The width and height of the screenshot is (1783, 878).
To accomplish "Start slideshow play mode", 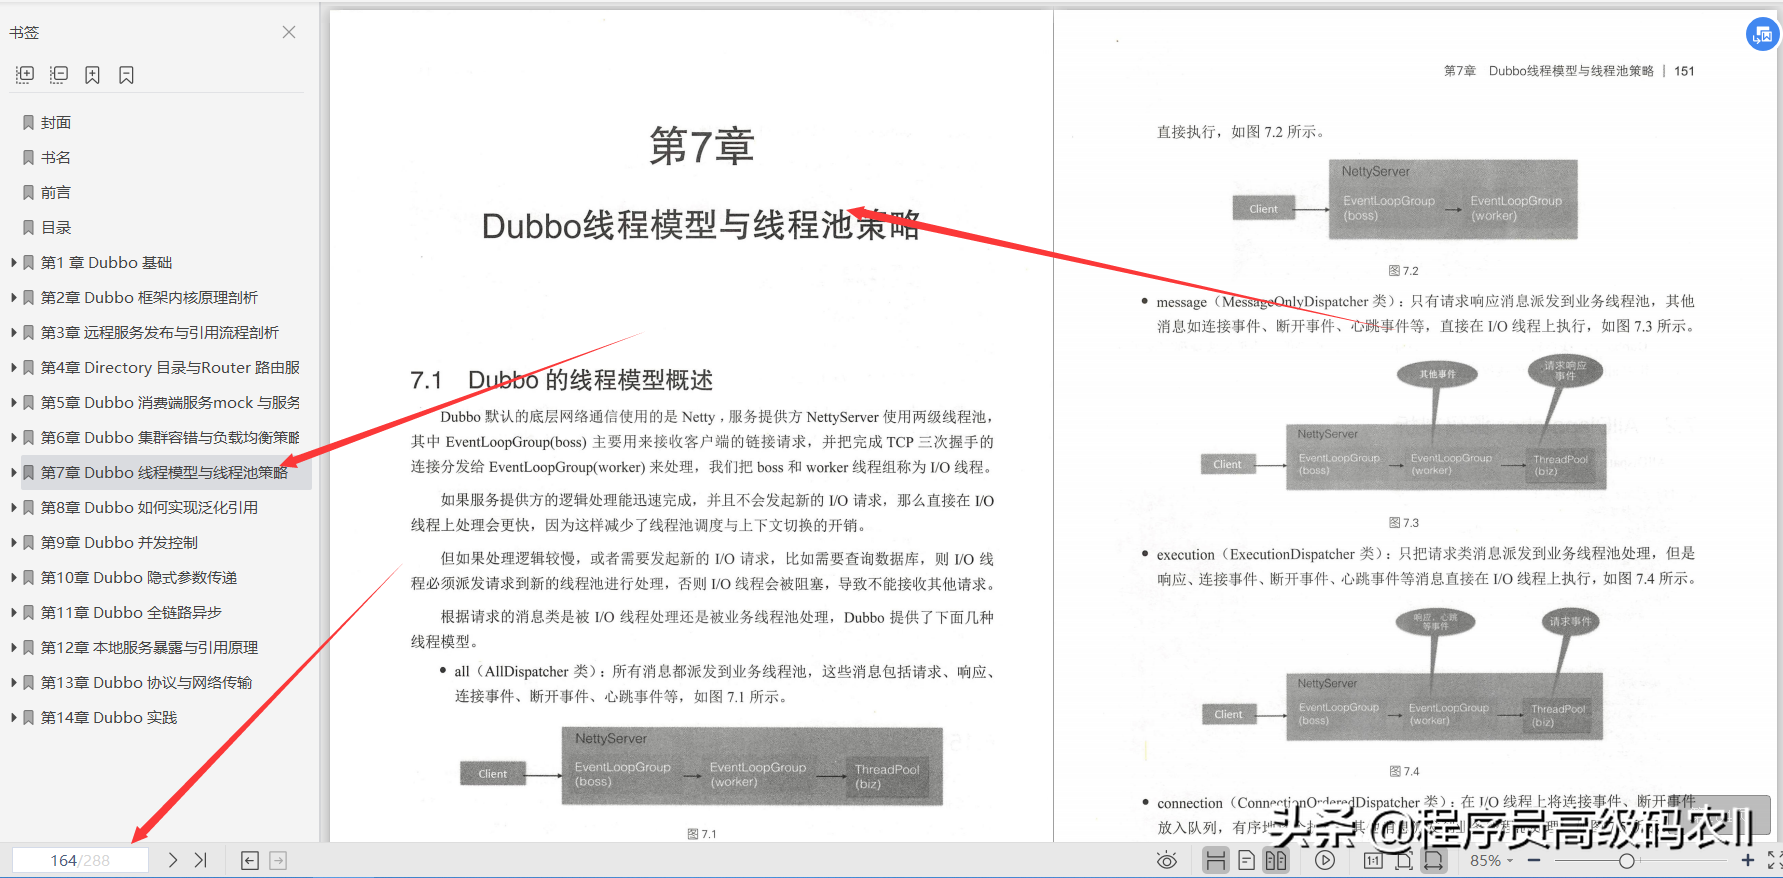I will pos(1325,860).
